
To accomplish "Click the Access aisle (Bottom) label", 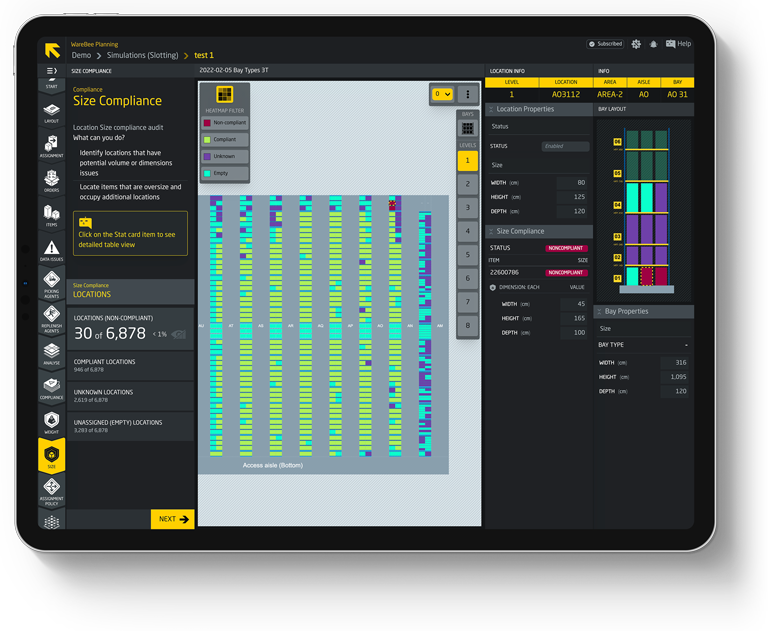I will pos(273,465).
